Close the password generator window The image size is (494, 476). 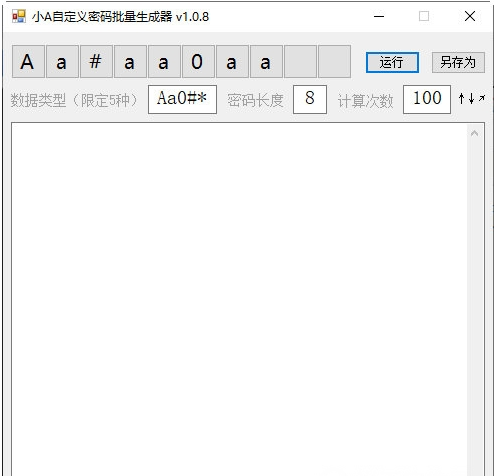[x=470, y=16]
